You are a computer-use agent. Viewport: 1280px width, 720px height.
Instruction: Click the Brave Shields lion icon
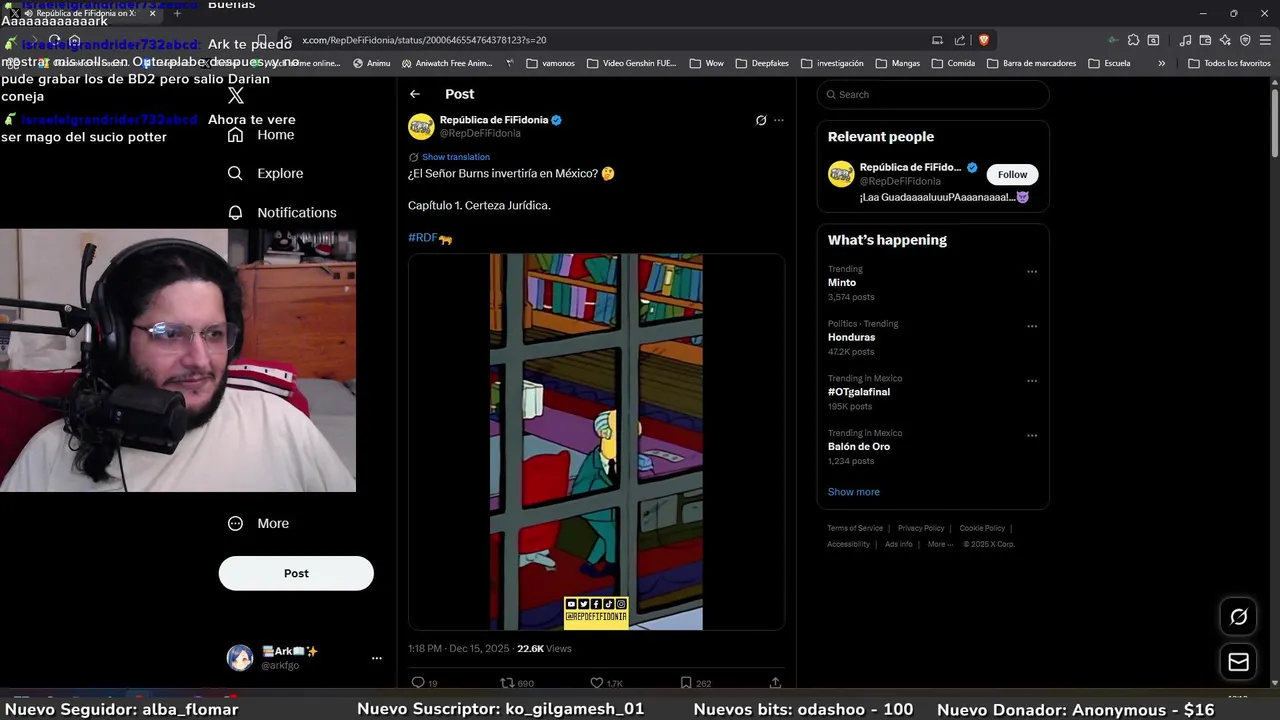coord(984,40)
